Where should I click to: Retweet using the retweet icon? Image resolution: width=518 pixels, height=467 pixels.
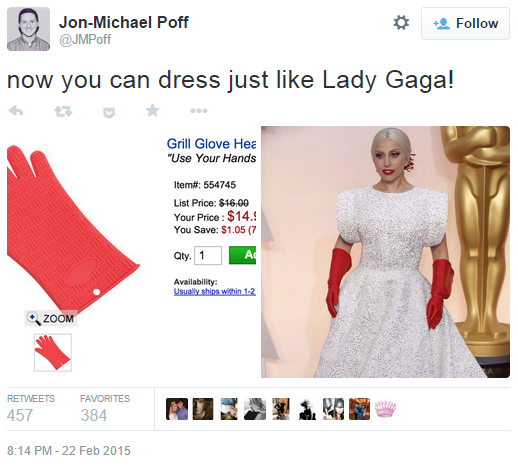coord(63,111)
